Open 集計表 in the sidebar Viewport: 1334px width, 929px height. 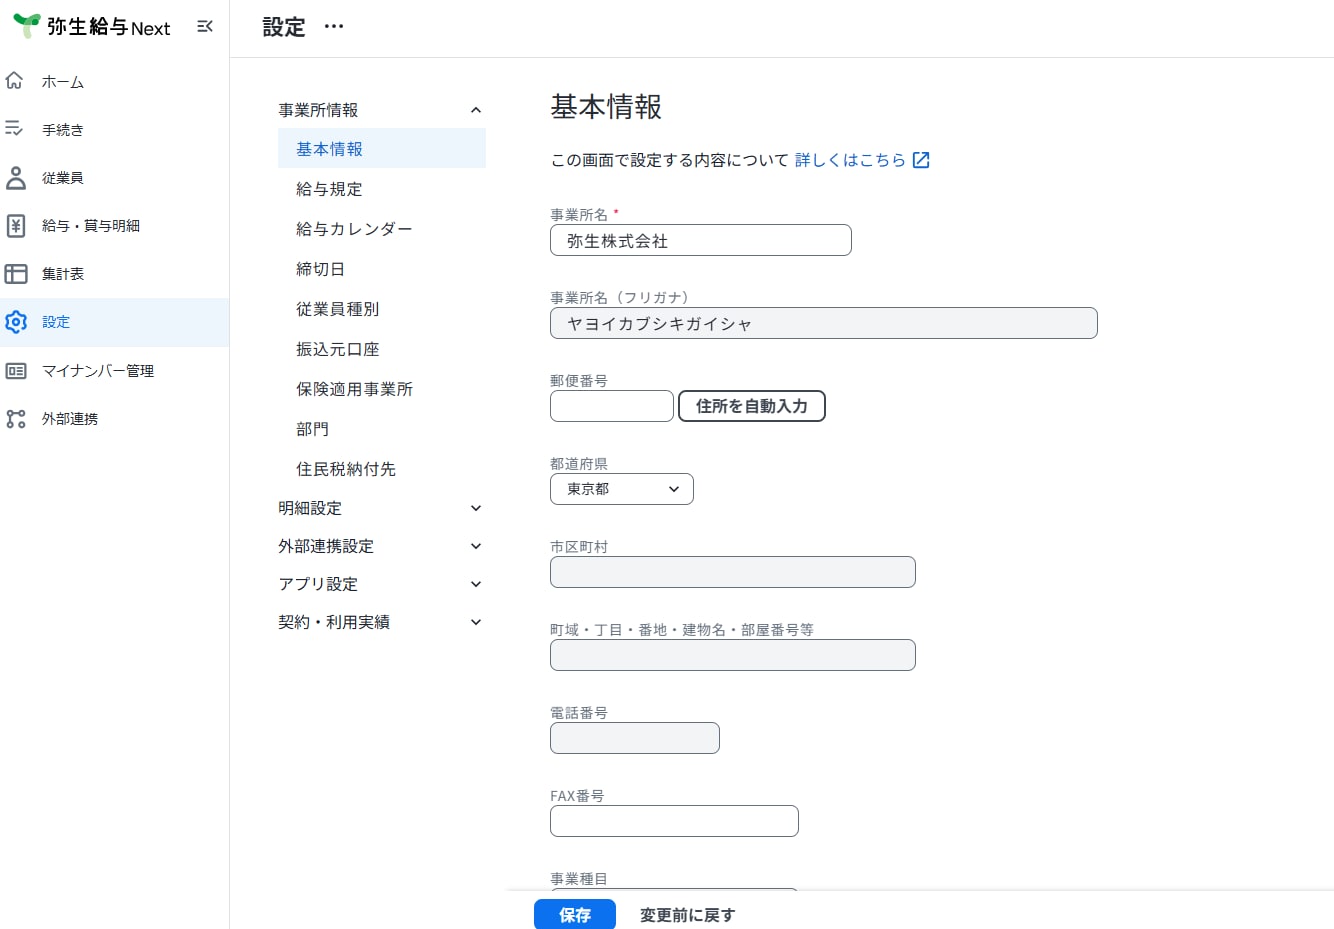[114, 274]
